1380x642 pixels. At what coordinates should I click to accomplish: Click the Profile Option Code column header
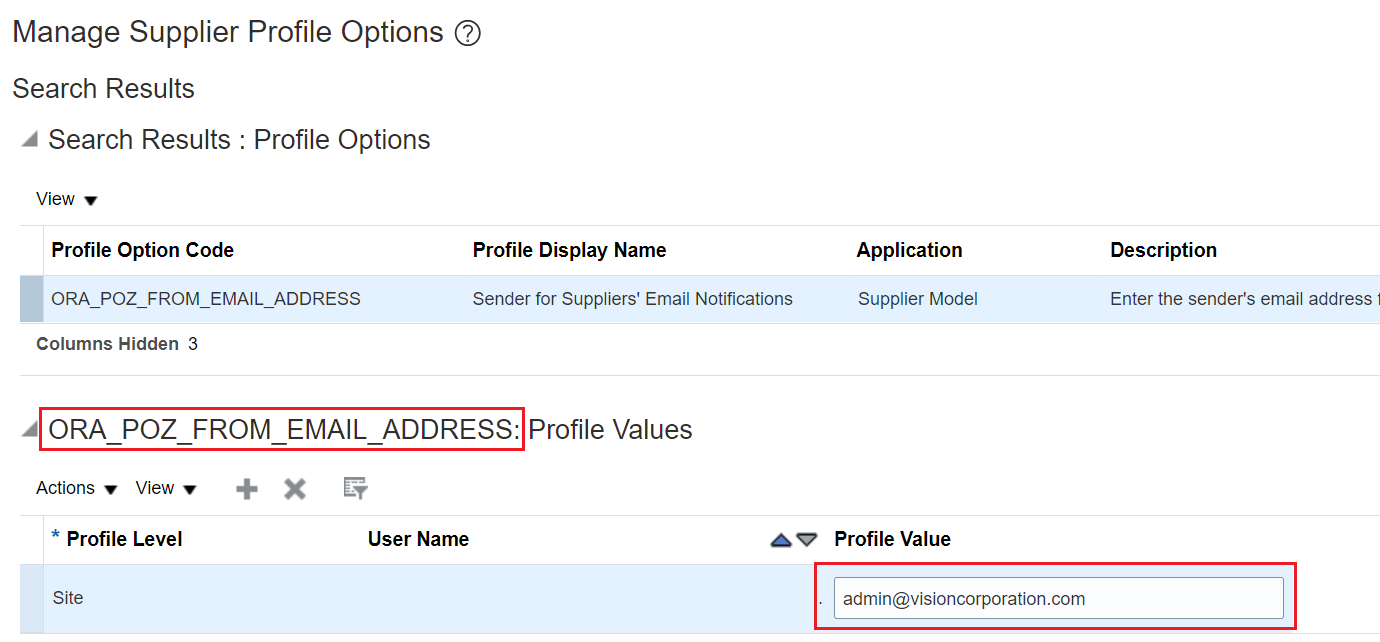[142, 250]
